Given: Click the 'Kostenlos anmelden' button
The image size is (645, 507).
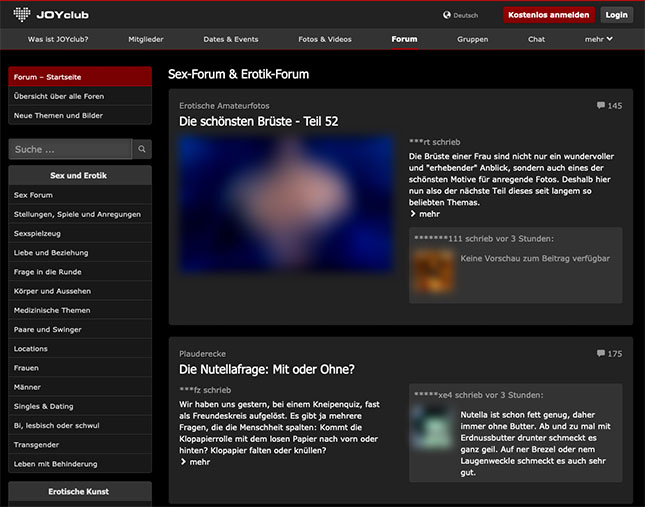Looking at the screenshot, I should (x=549, y=15).
